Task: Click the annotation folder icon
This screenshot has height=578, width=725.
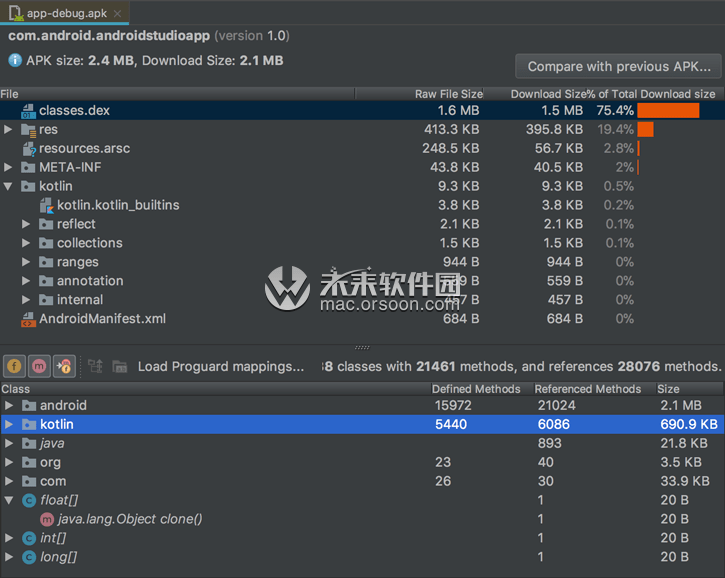Action: [x=46, y=281]
